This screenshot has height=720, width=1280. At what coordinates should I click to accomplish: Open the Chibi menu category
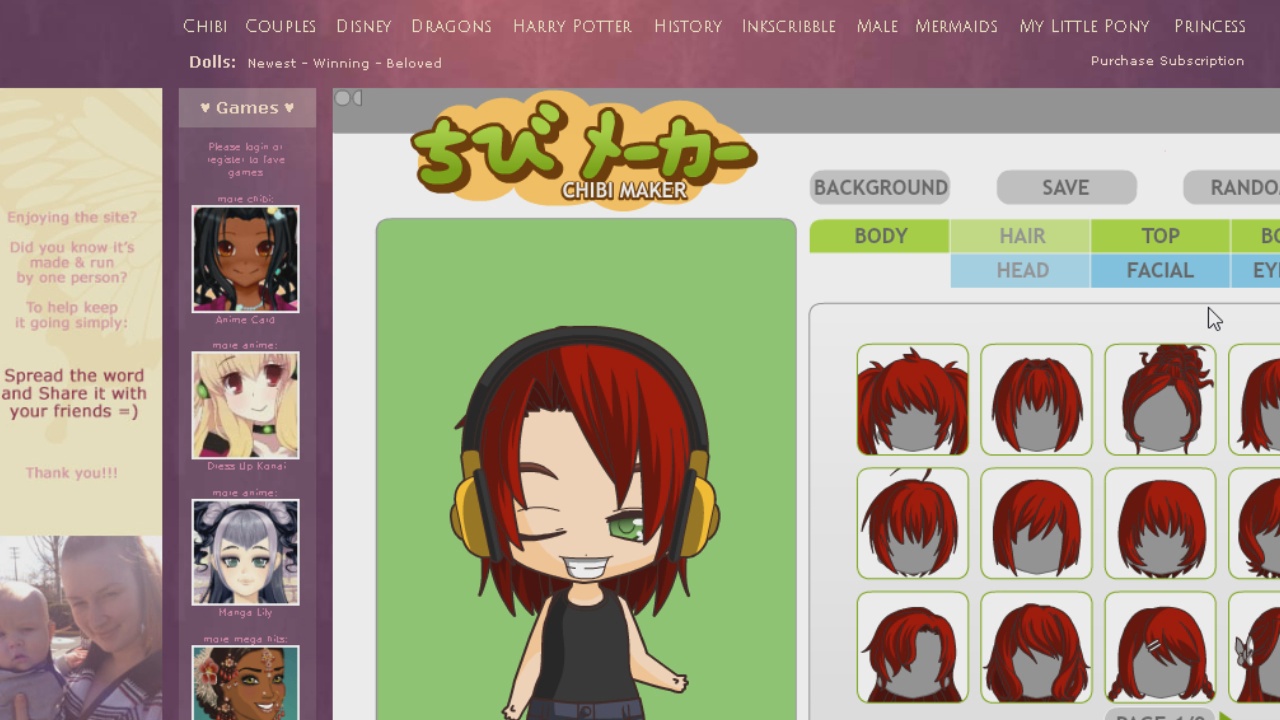(x=205, y=26)
